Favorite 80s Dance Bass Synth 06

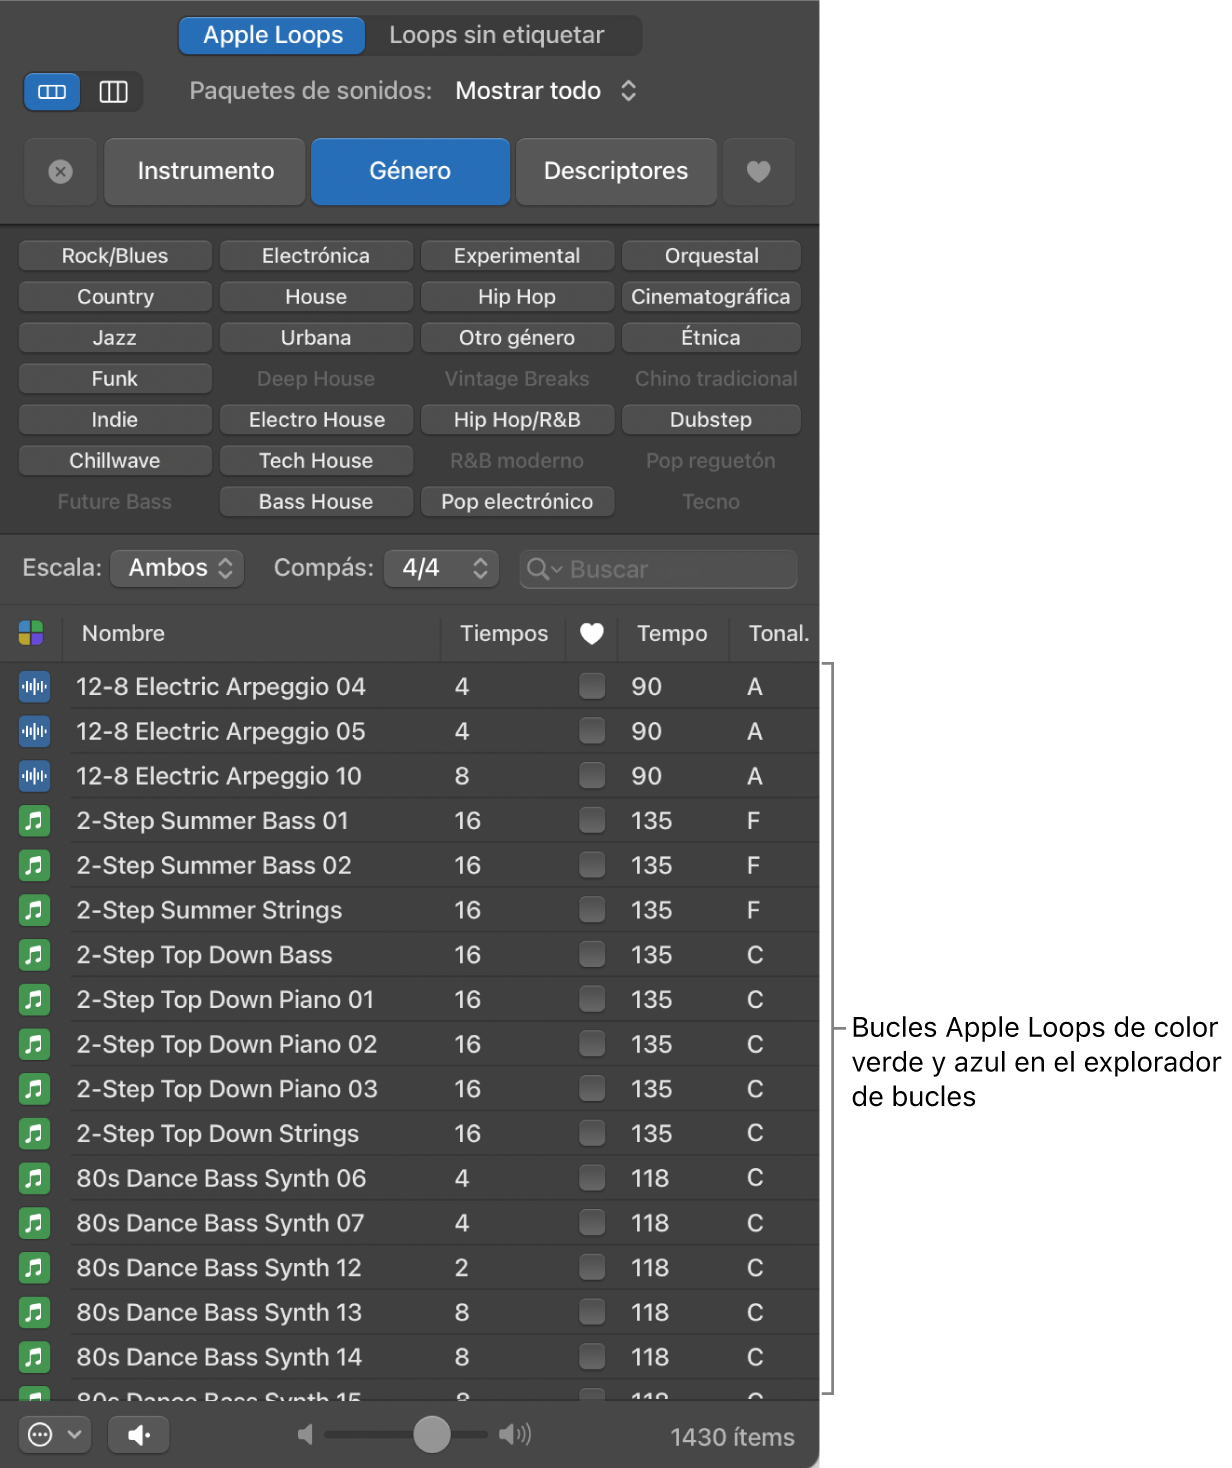592,1178
